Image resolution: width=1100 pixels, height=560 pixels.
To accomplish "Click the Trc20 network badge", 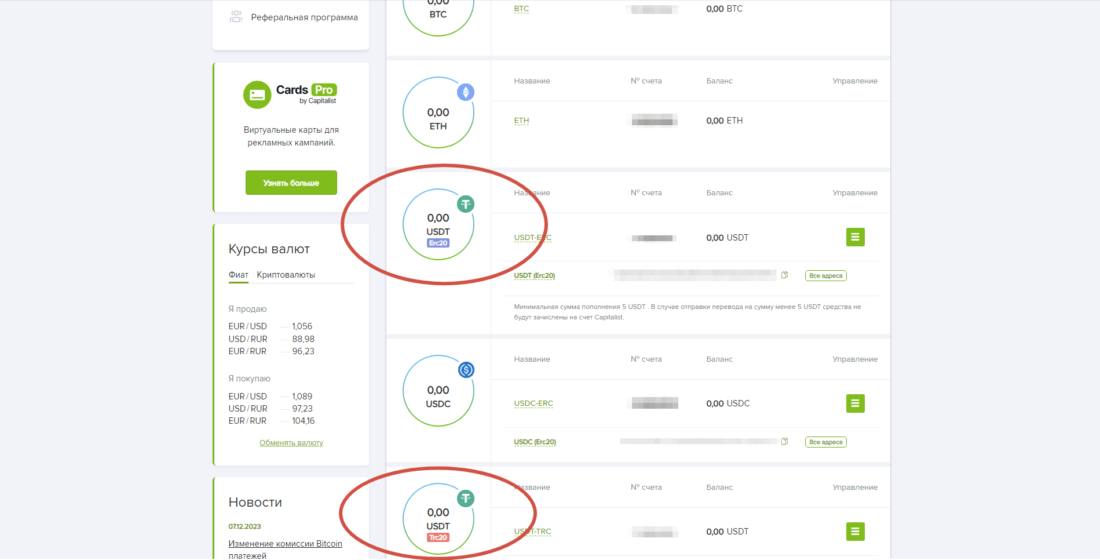I will tap(438, 538).
